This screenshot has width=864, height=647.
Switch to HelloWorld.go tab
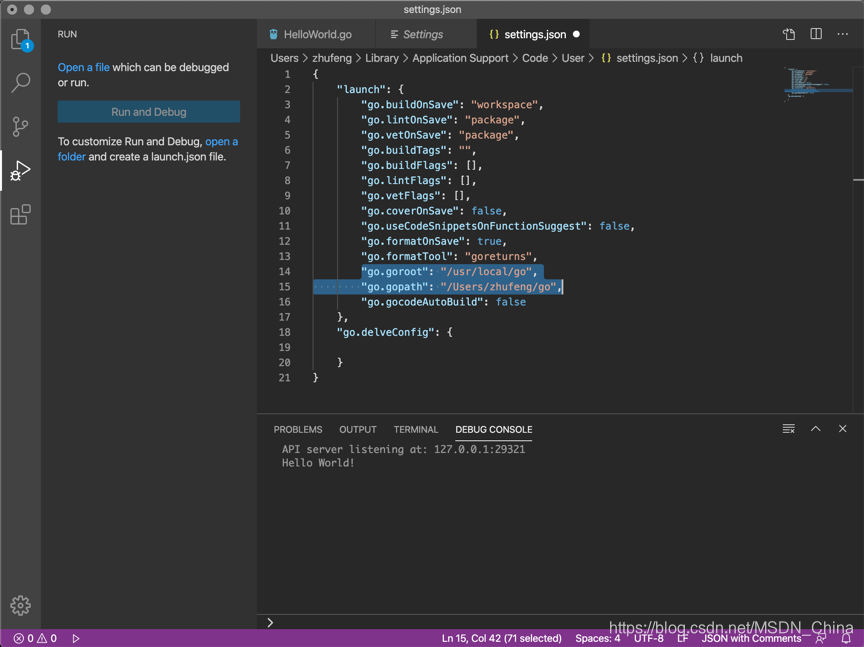click(x=317, y=34)
